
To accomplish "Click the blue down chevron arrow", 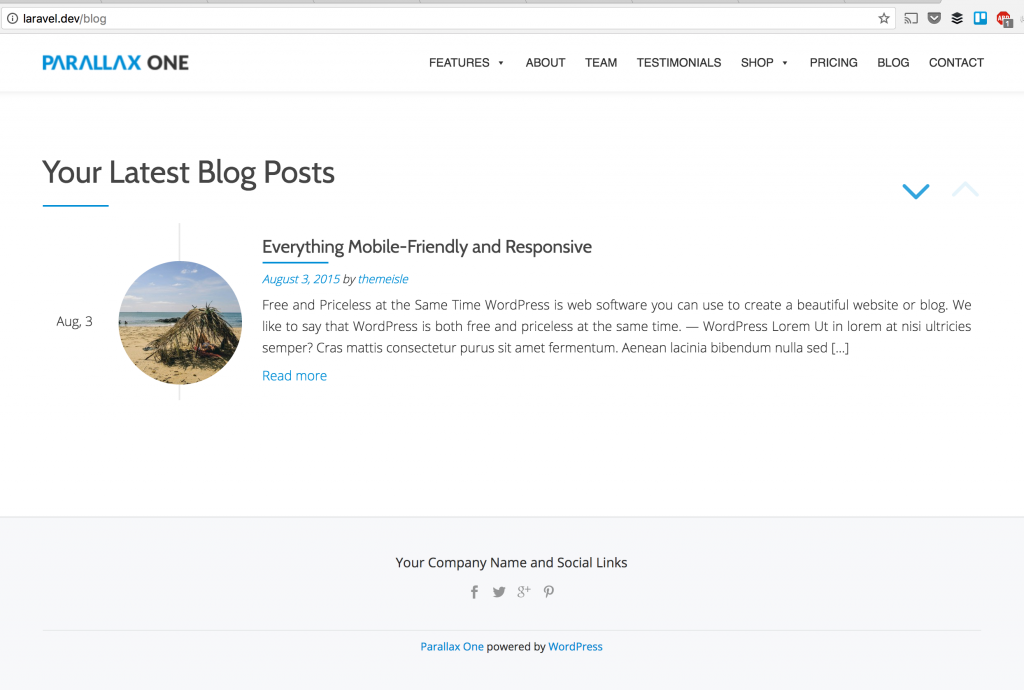I will pyautogui.click(x=915, y=191).
